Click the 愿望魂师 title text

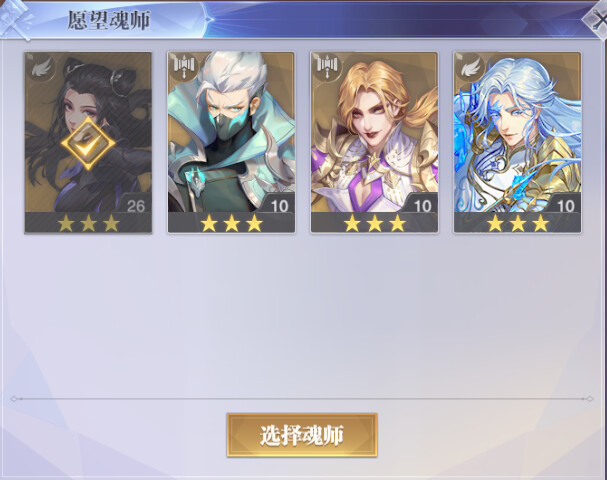(109, 20)
